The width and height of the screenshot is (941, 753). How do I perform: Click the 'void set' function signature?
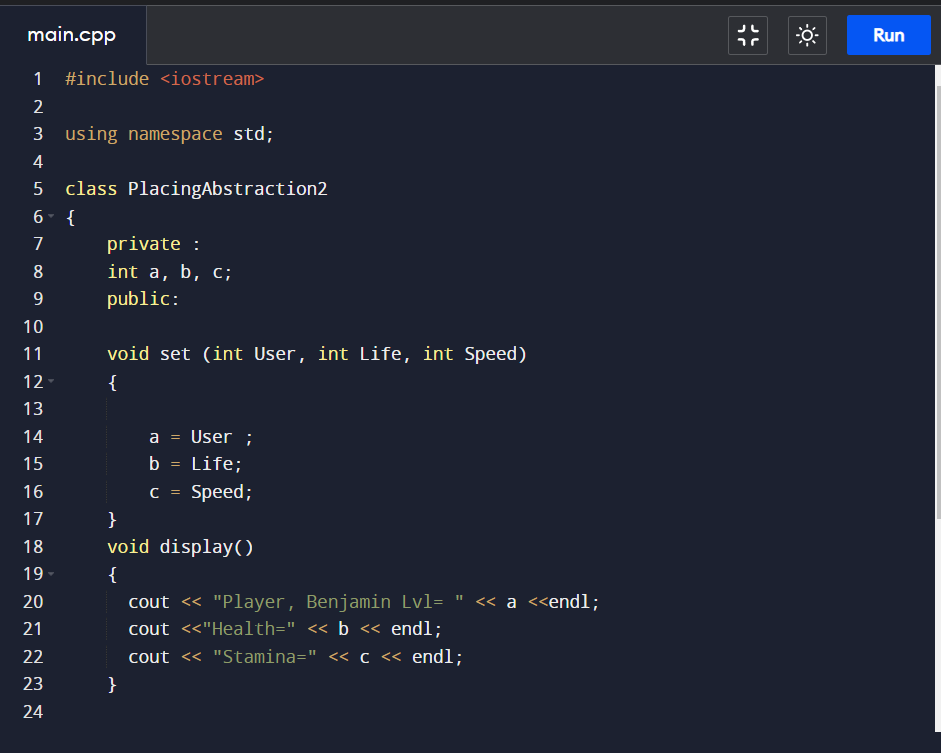coord(317,354)
